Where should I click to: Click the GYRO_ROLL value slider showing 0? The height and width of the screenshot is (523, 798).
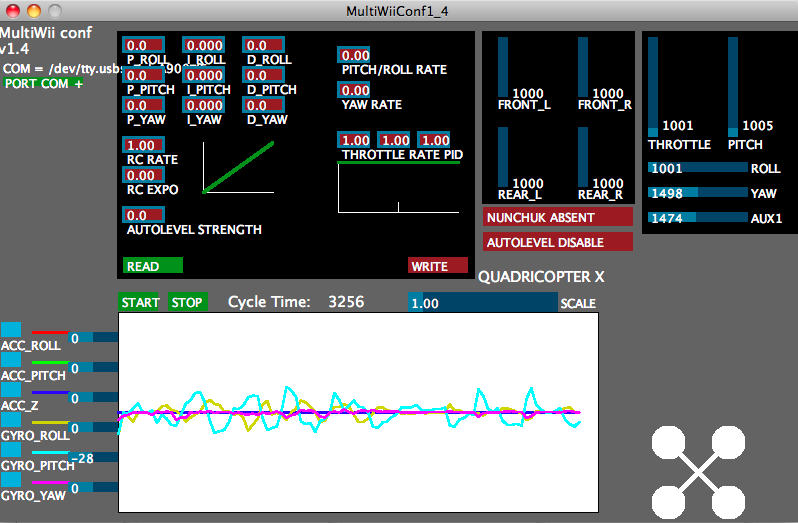click(x=93, y=427)
